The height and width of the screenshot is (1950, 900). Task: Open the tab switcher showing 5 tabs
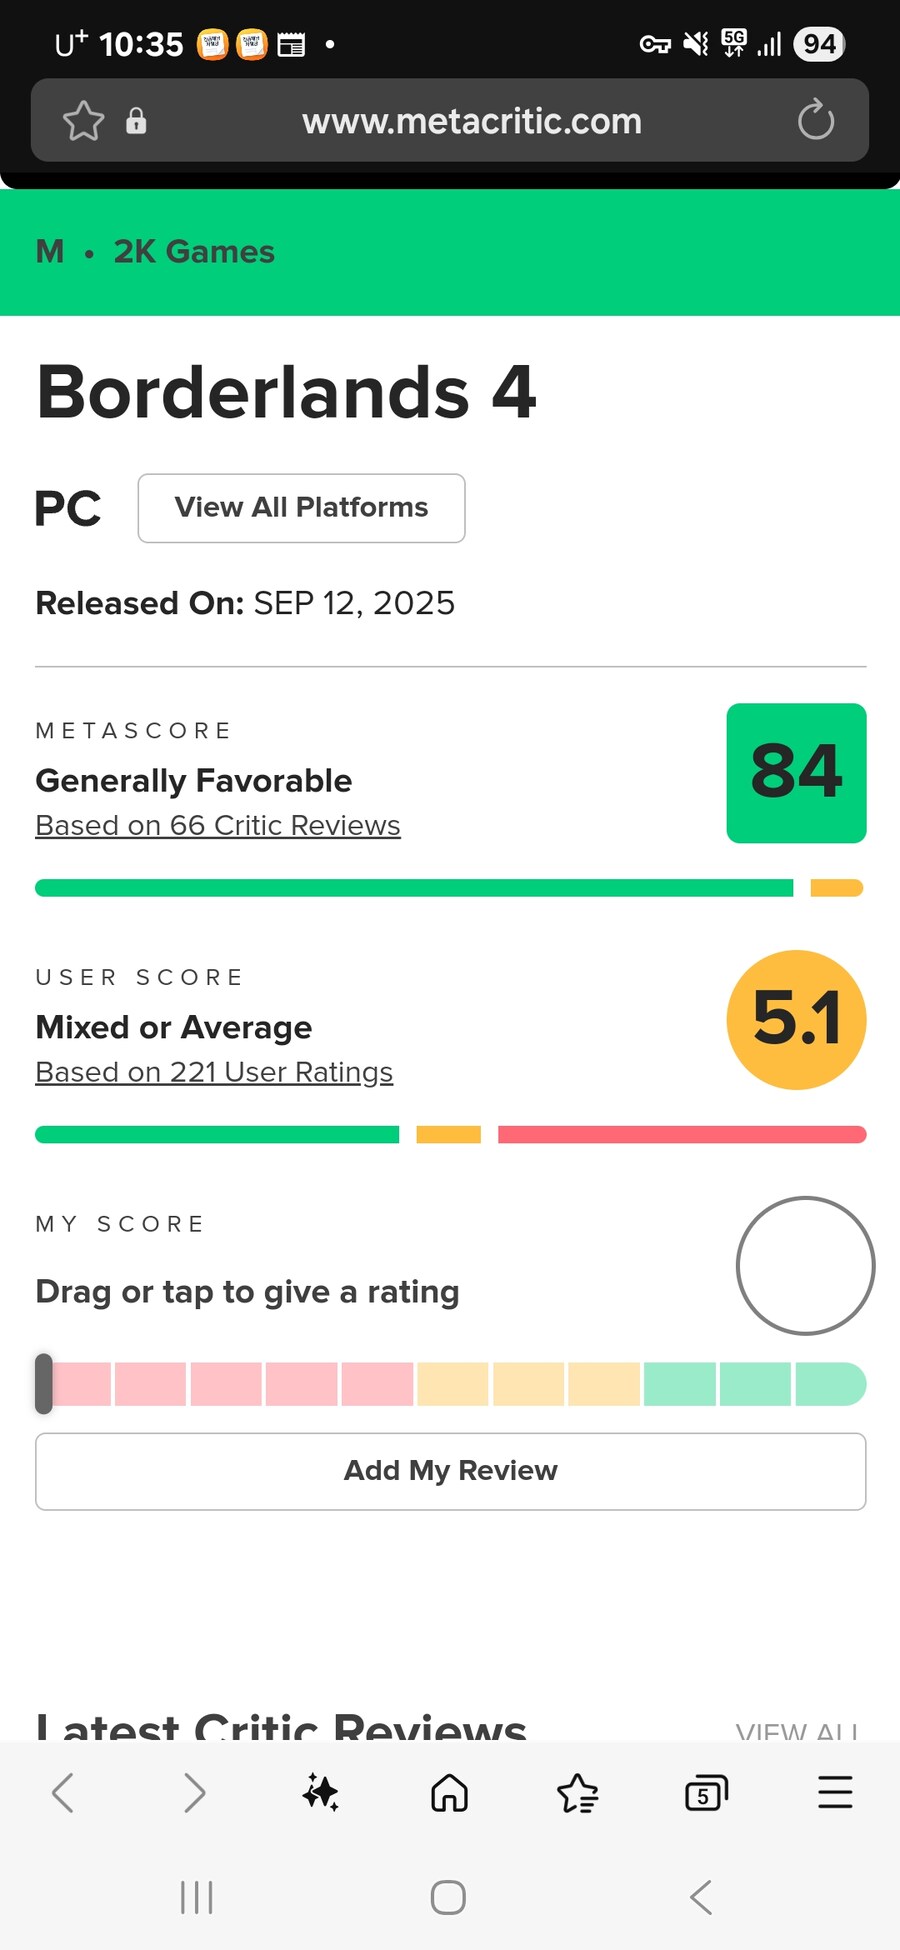706,1793
